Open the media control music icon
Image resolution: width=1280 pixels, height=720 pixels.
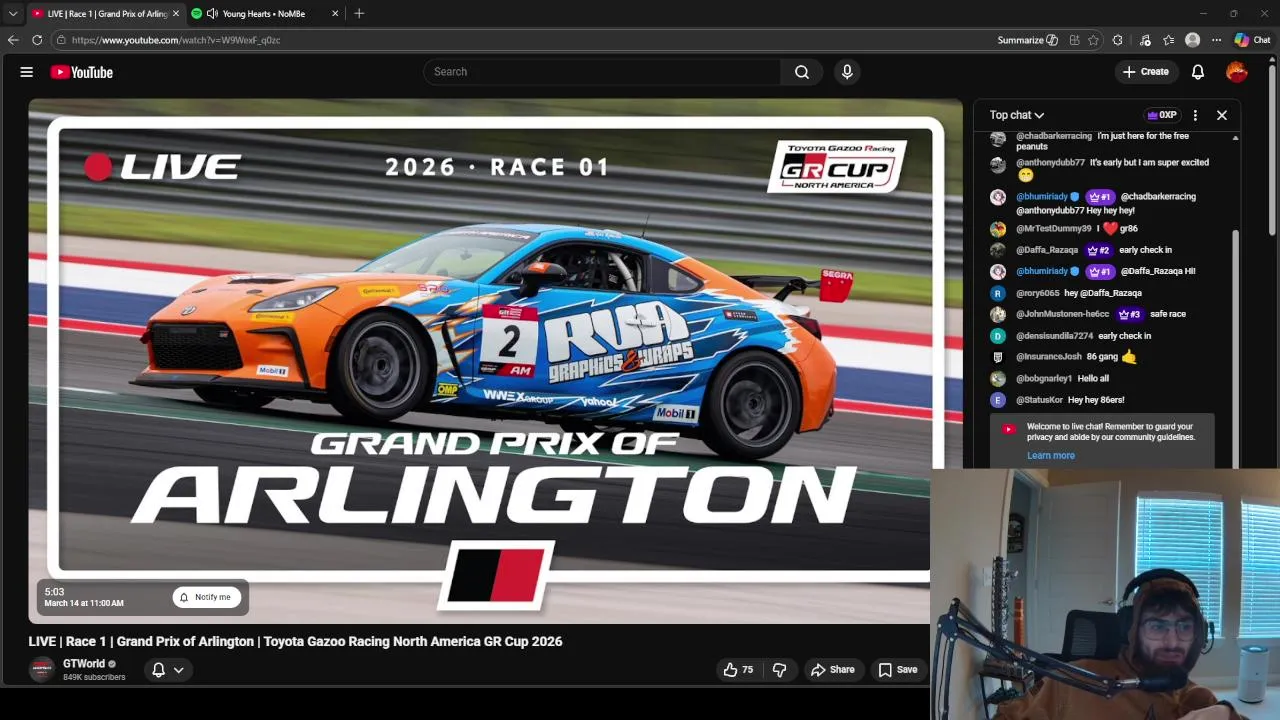pyautogui.click(x=1145, y=40)
